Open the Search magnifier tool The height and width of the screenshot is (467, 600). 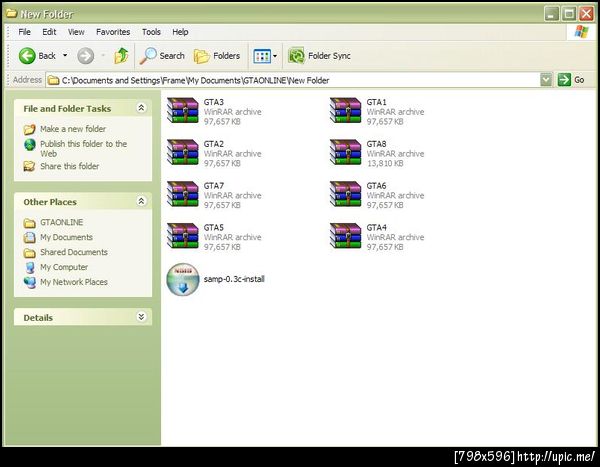pos(162,56)
